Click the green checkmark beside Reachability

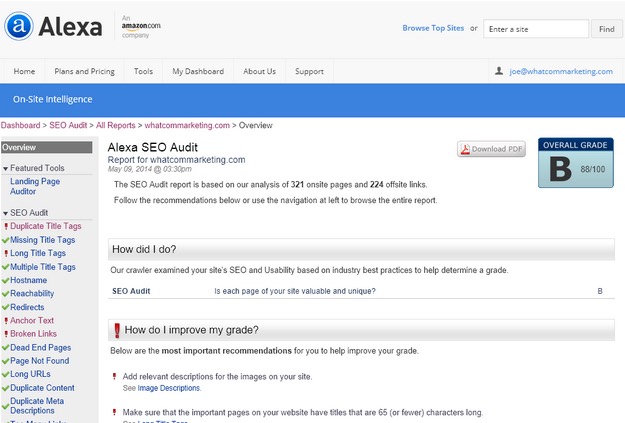tap(6, 294)
